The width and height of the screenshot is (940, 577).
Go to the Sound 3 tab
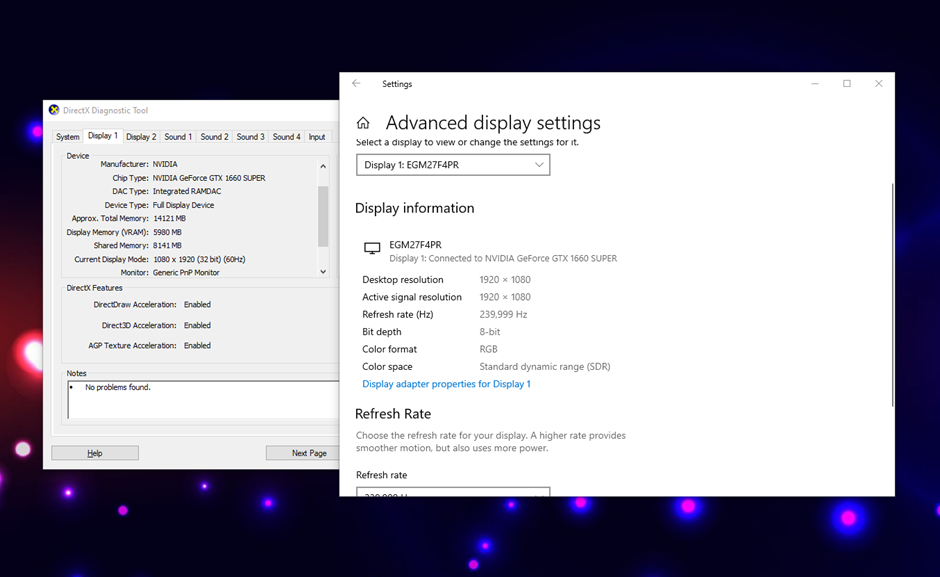[x=250, y=137]
